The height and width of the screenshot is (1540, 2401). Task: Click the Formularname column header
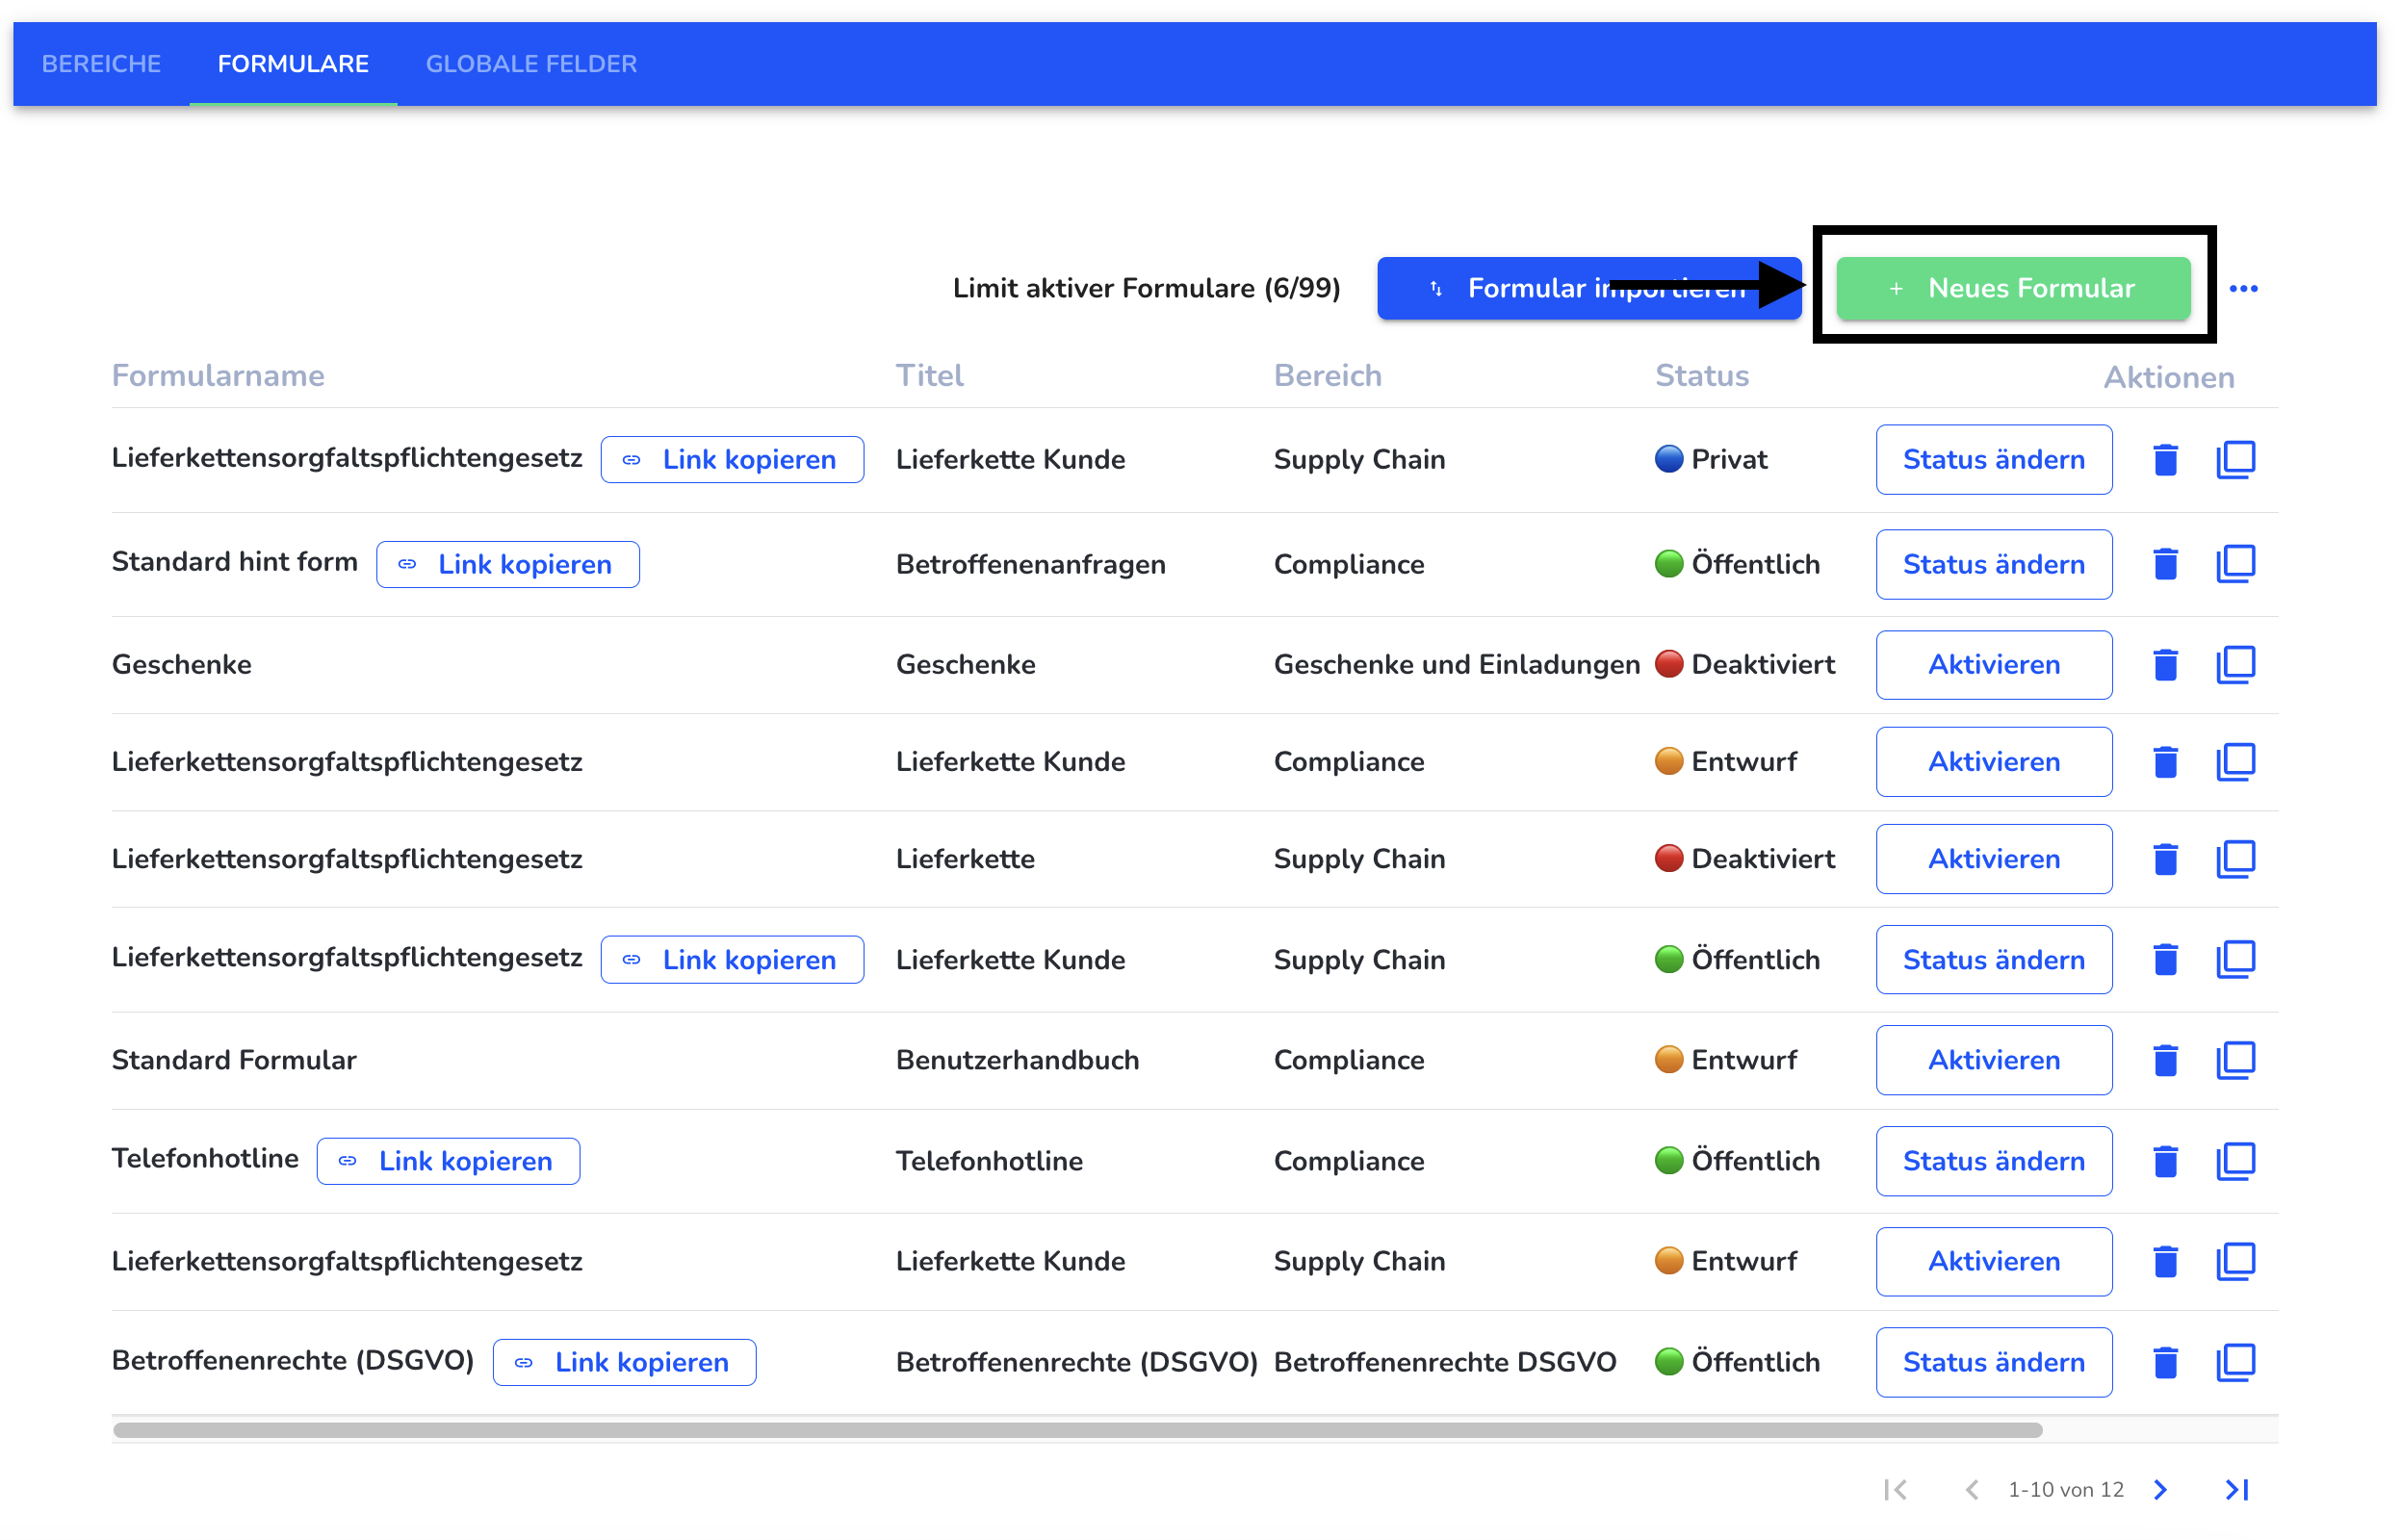point(218,376)
